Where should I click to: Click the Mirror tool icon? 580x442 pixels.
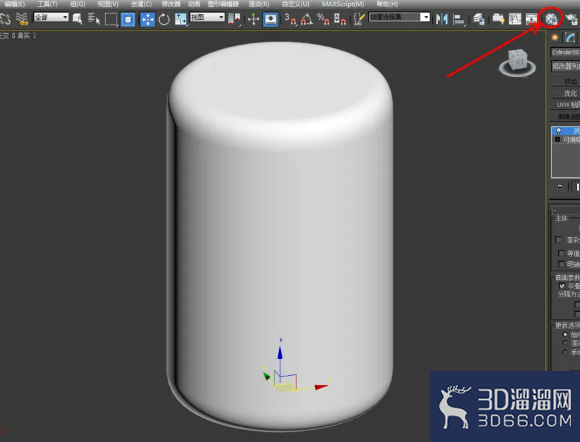(x=442, y=19)
